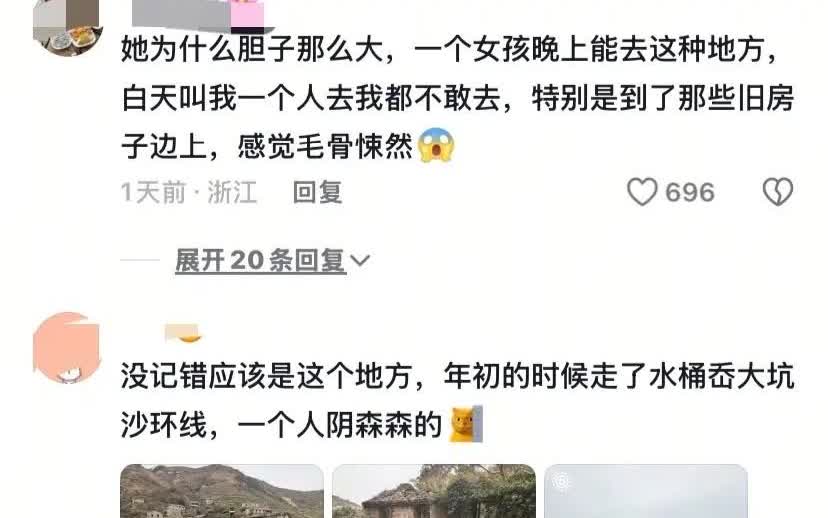The width and height of the screenshot is (828, 518).
Task: Tap the 1天前 · 浙江 timestamp
Action: (189, 192)
